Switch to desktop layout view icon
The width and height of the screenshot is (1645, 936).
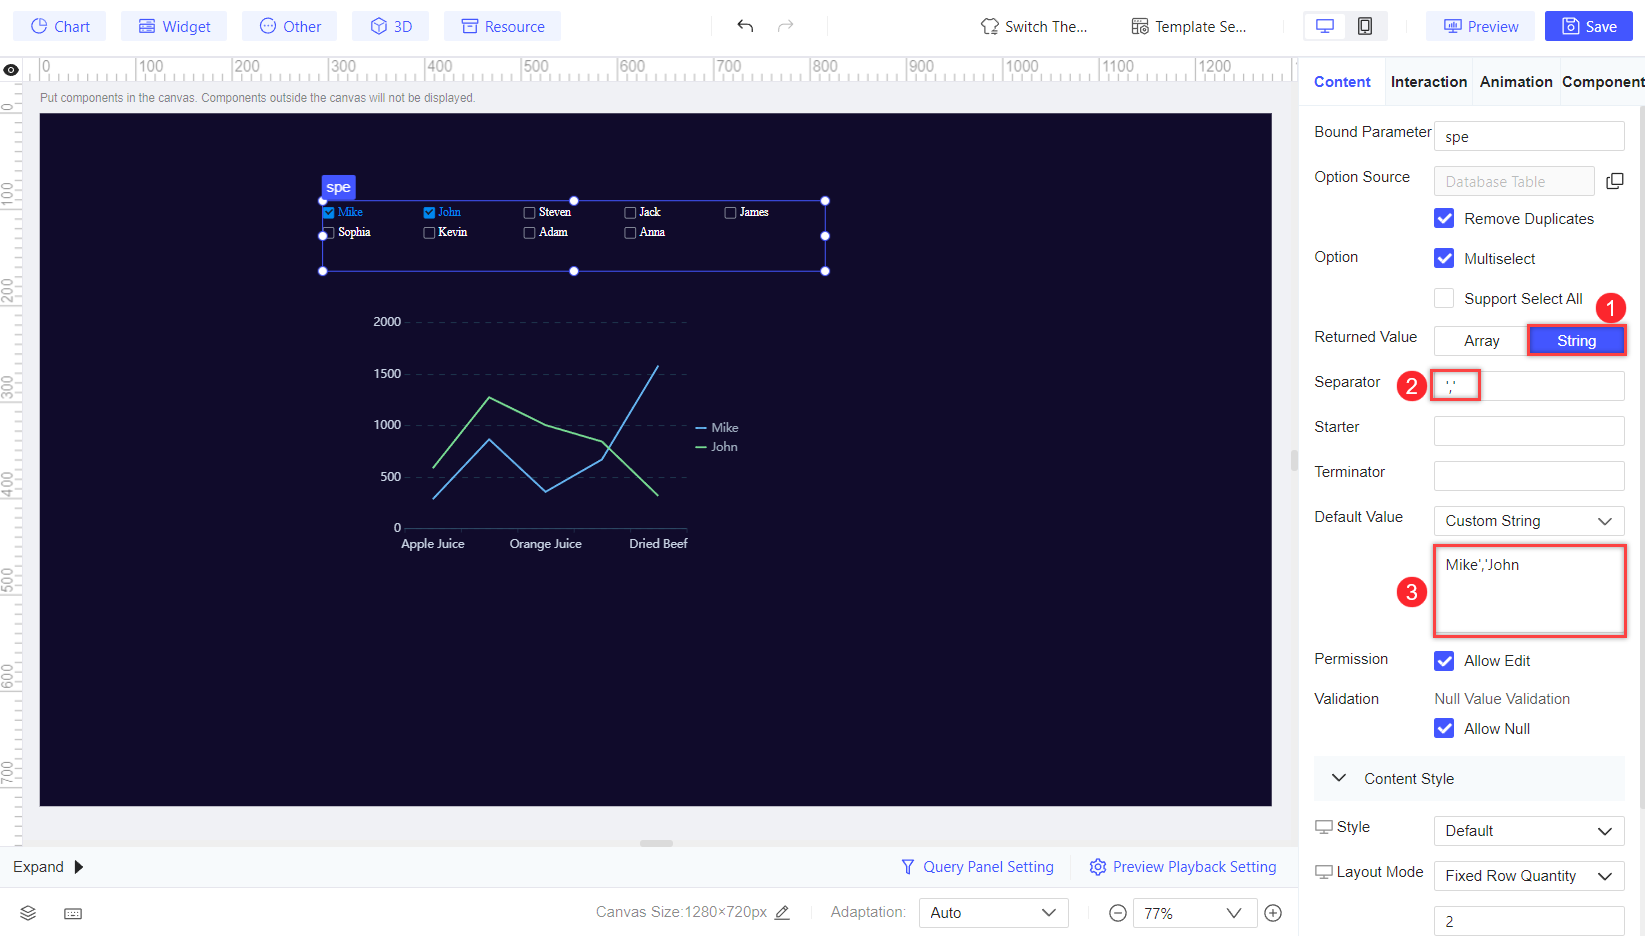tap(1325, 26)
